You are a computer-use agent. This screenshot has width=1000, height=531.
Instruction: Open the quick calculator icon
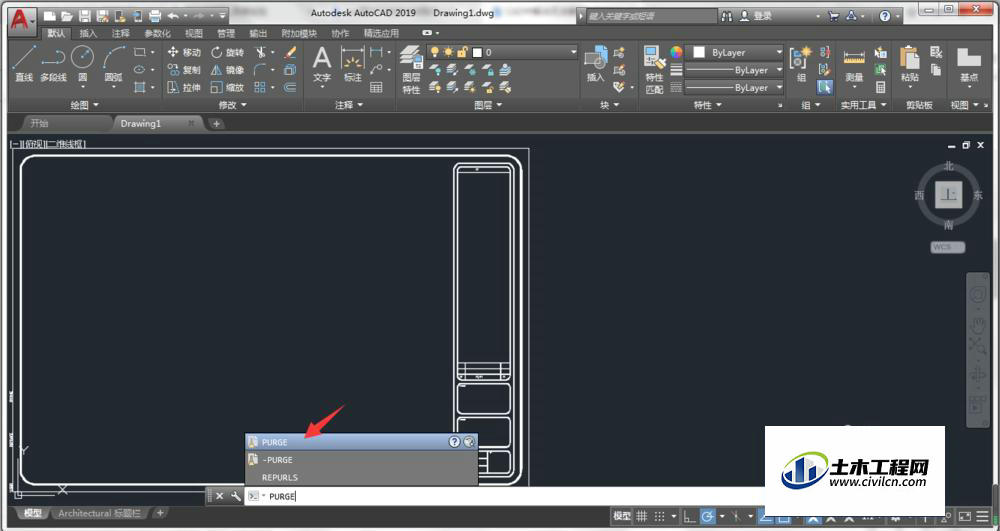pyautogui.click(x=881, y=88)
